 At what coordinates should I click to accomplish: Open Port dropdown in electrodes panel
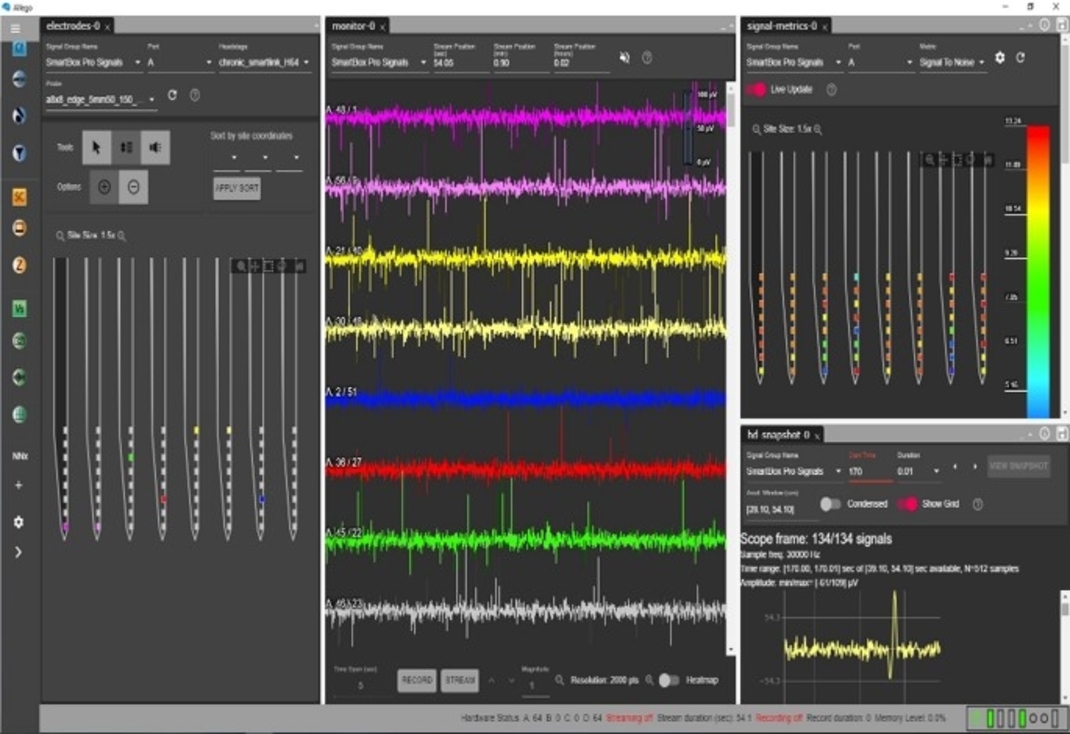[x=180, y=63]
